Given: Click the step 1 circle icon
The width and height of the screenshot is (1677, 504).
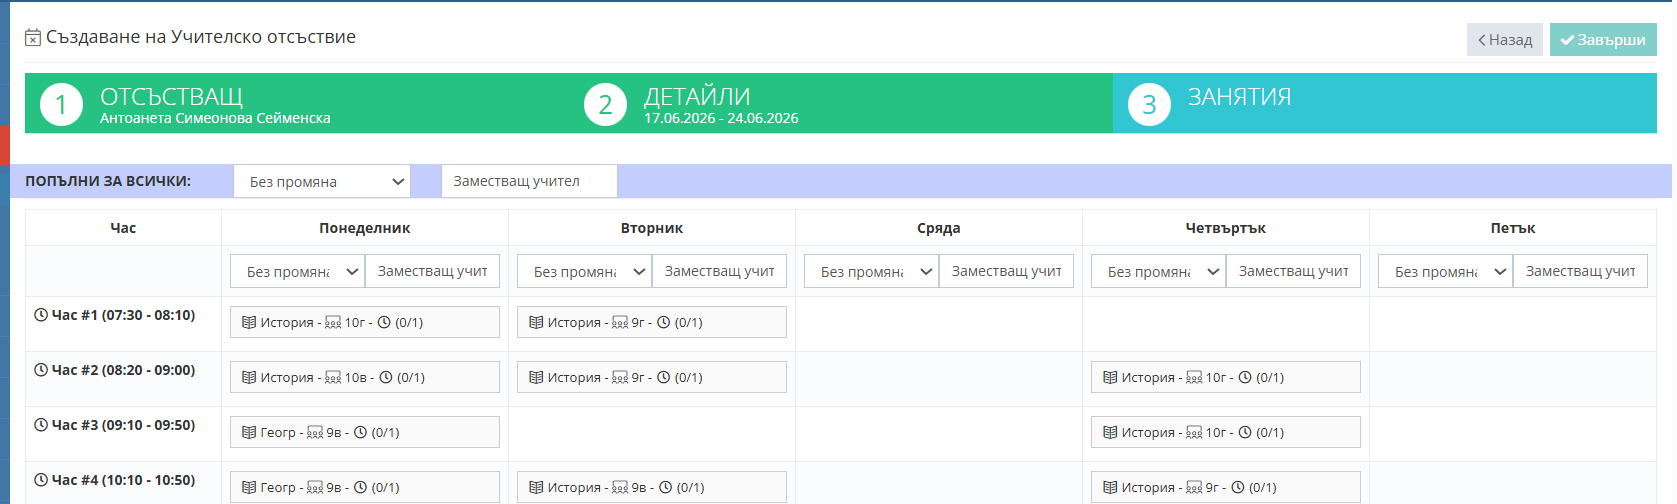Looking at the screenshot, I should click(61, 105).
